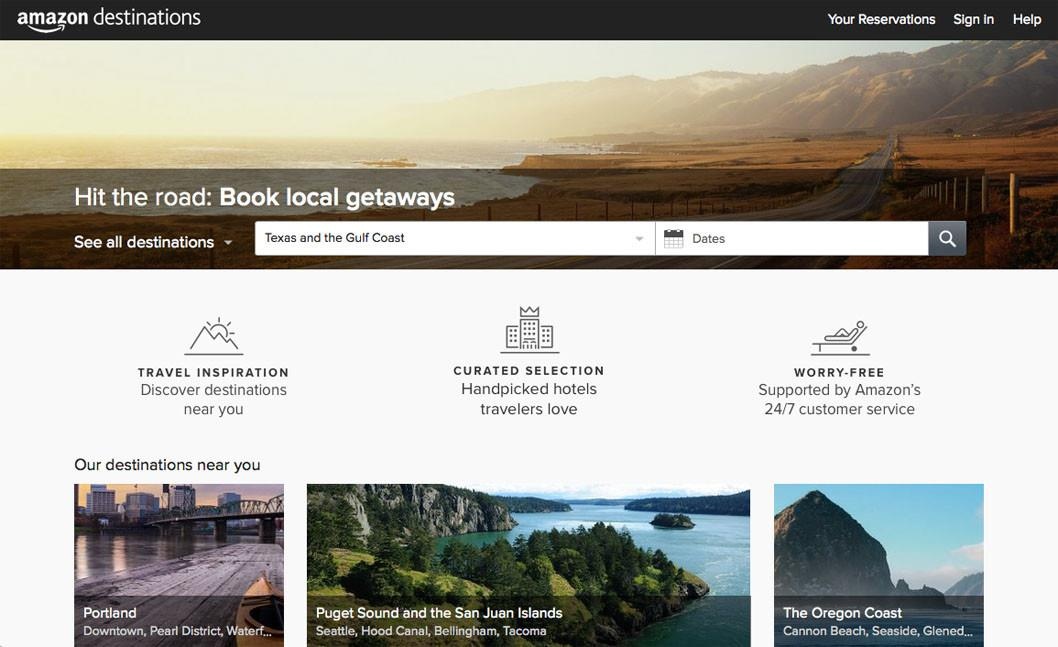Click the Worry-Free heading text
The width and height of the screenshot is (1058, 647).
839,372
